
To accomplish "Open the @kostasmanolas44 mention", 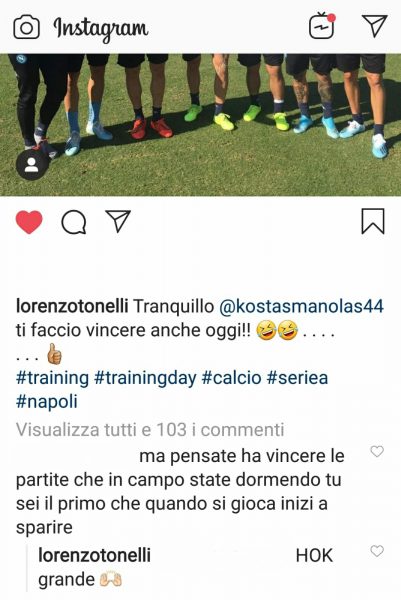I will click(x=301, y=306).
